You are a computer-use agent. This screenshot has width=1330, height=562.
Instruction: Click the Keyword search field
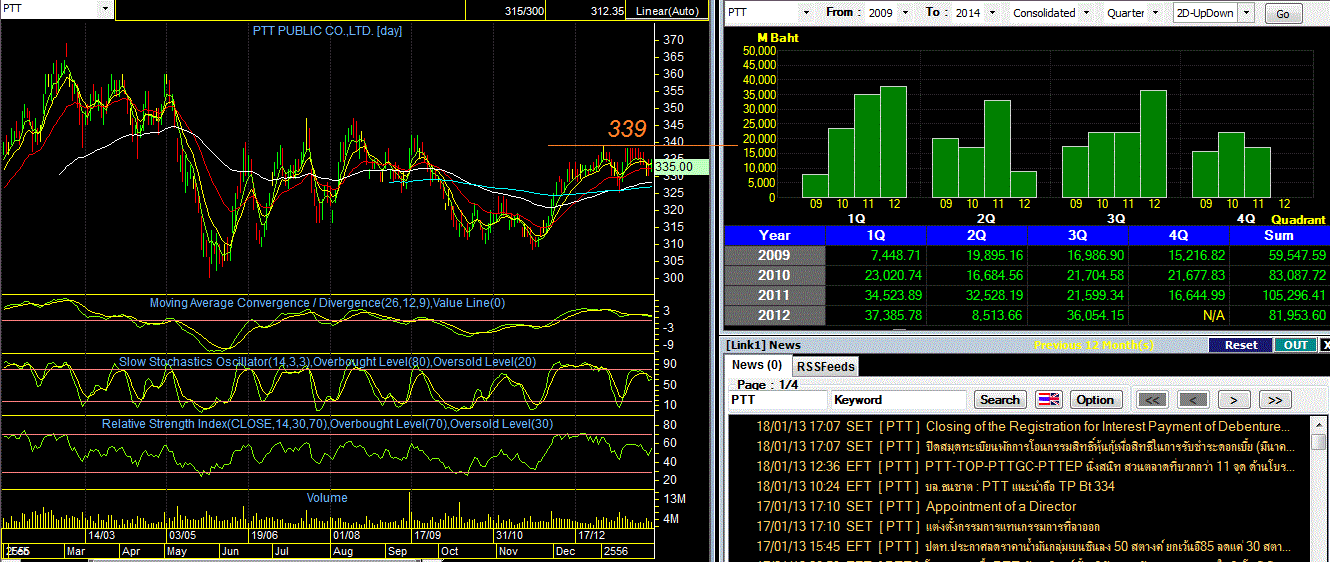pyautogui.click(x=898, y=399)
